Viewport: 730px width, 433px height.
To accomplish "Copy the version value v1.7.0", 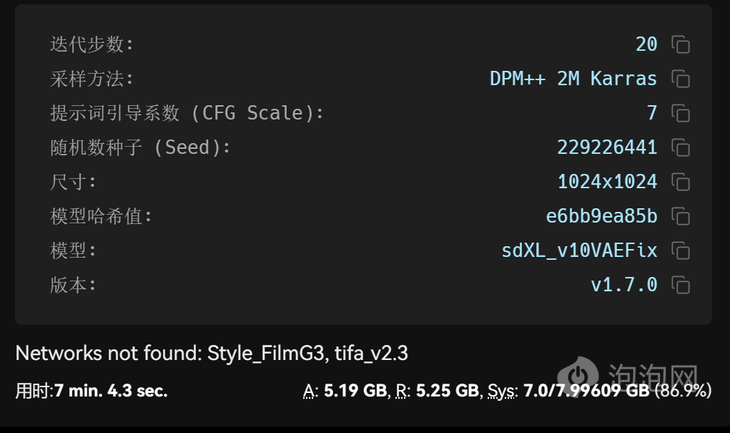I will pyautogui.click(x=681, y=285).
